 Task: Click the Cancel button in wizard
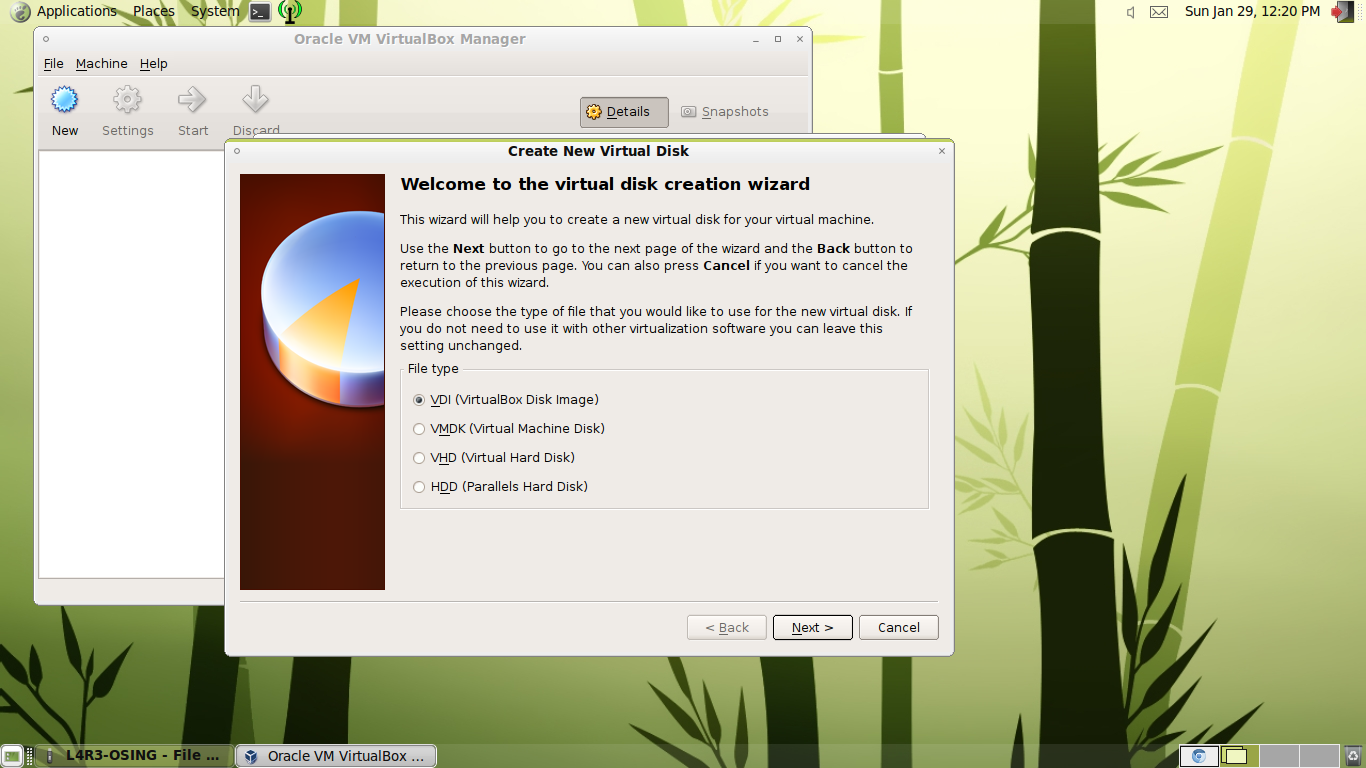(x=898, y=628)
